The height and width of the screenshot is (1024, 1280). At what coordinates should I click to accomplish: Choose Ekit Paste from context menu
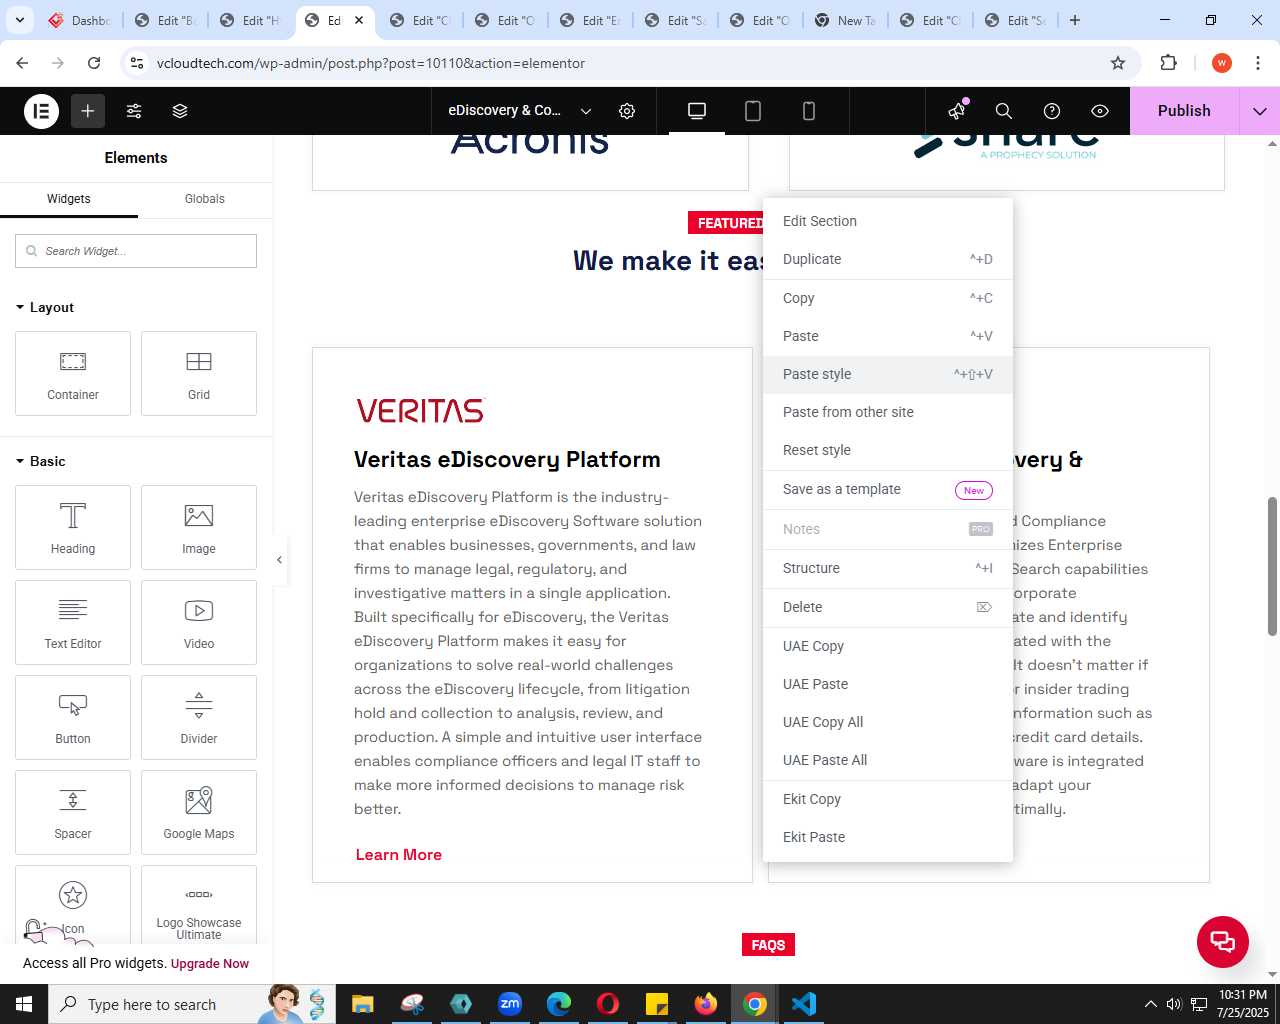pos(888,837)
